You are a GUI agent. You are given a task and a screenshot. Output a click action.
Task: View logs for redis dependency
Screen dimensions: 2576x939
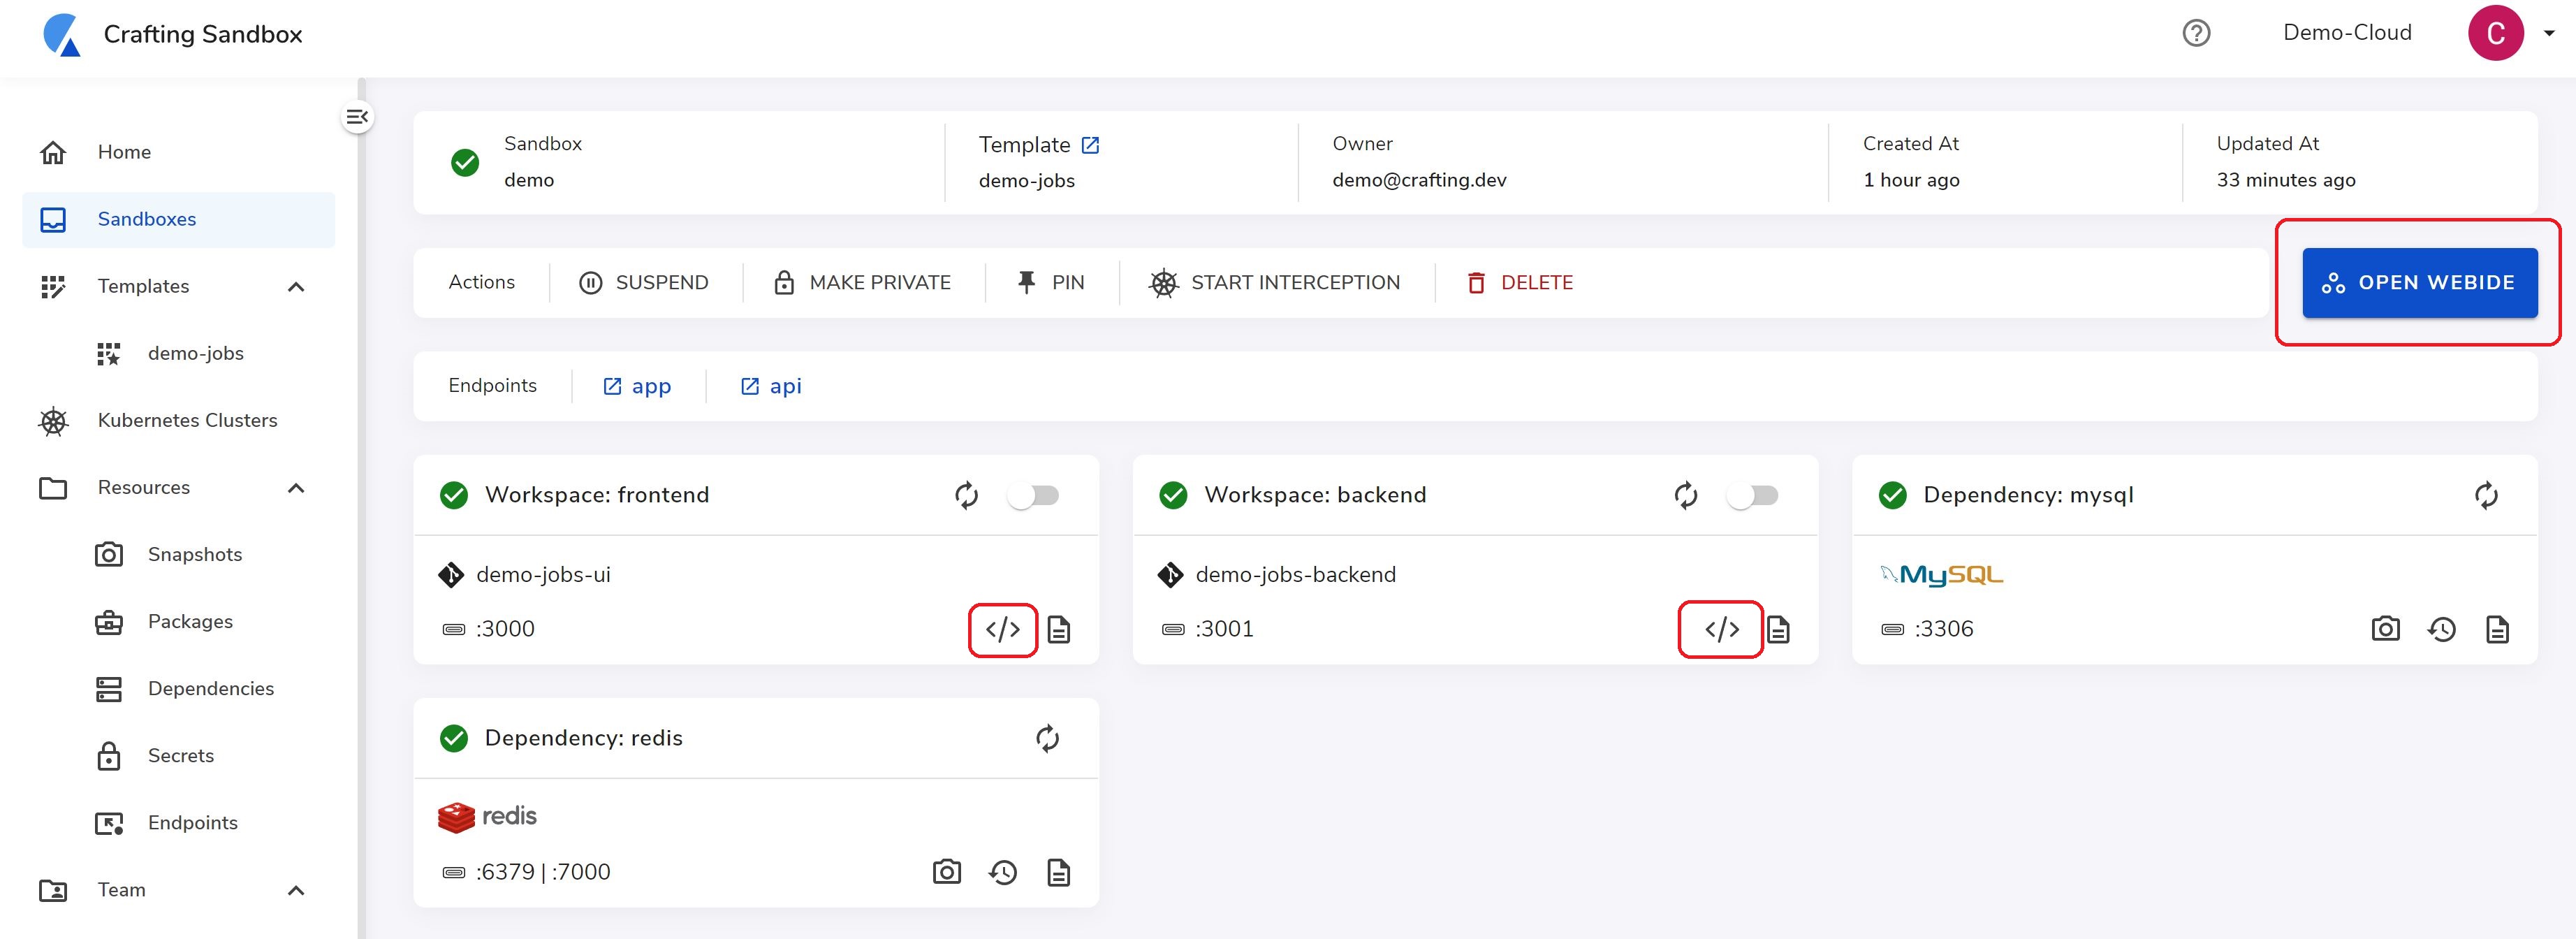point(1058,872)
